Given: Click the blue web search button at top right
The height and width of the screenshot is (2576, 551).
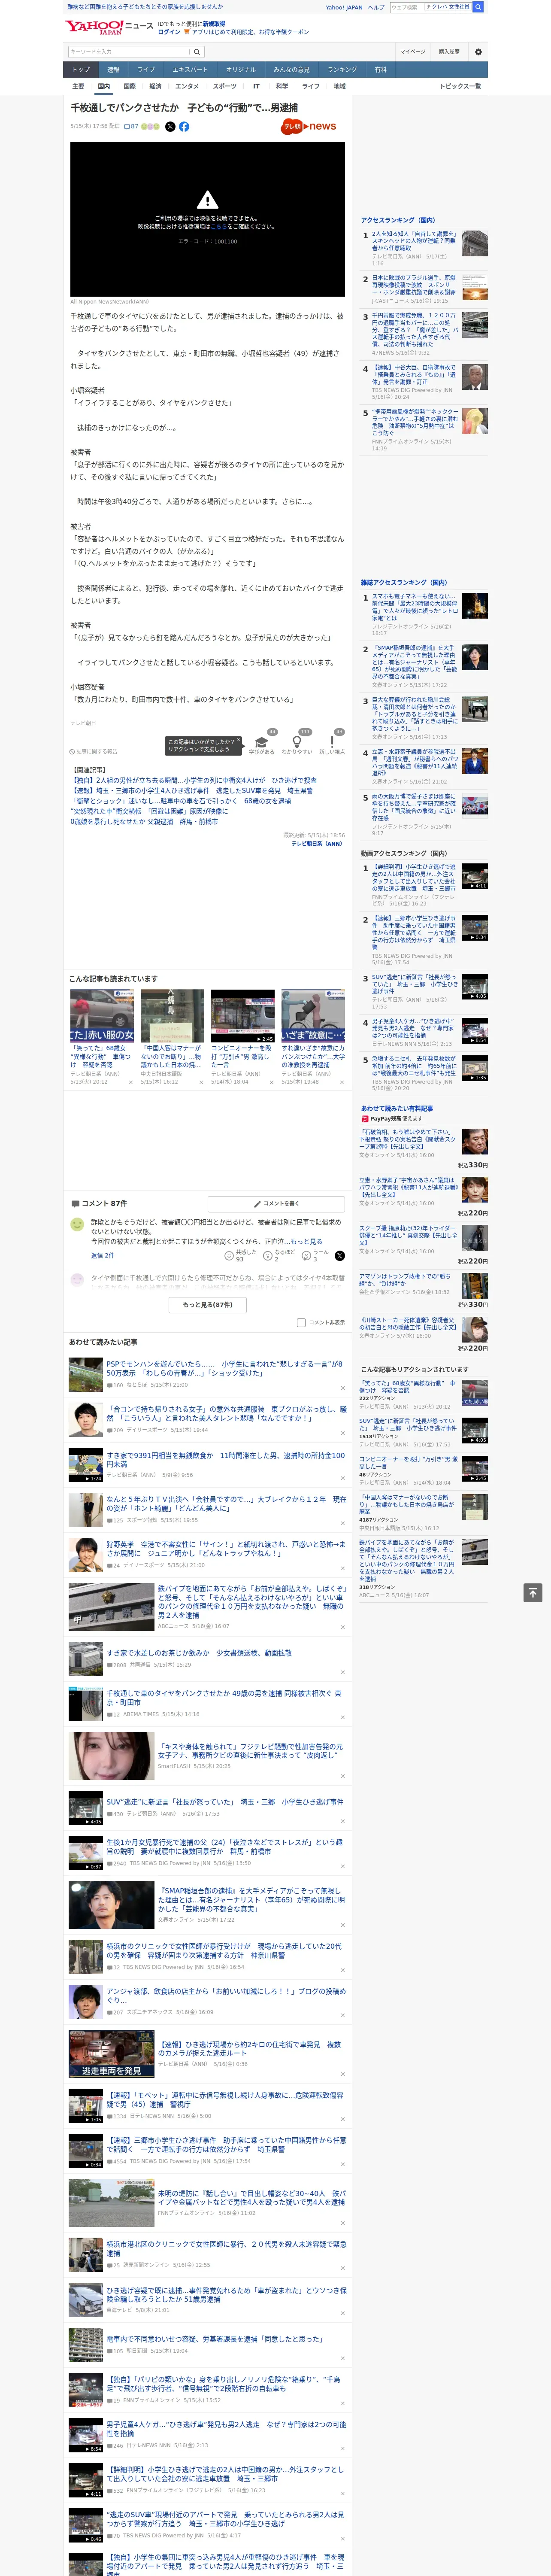Looking at the screenshot, I should pos(478,7).
